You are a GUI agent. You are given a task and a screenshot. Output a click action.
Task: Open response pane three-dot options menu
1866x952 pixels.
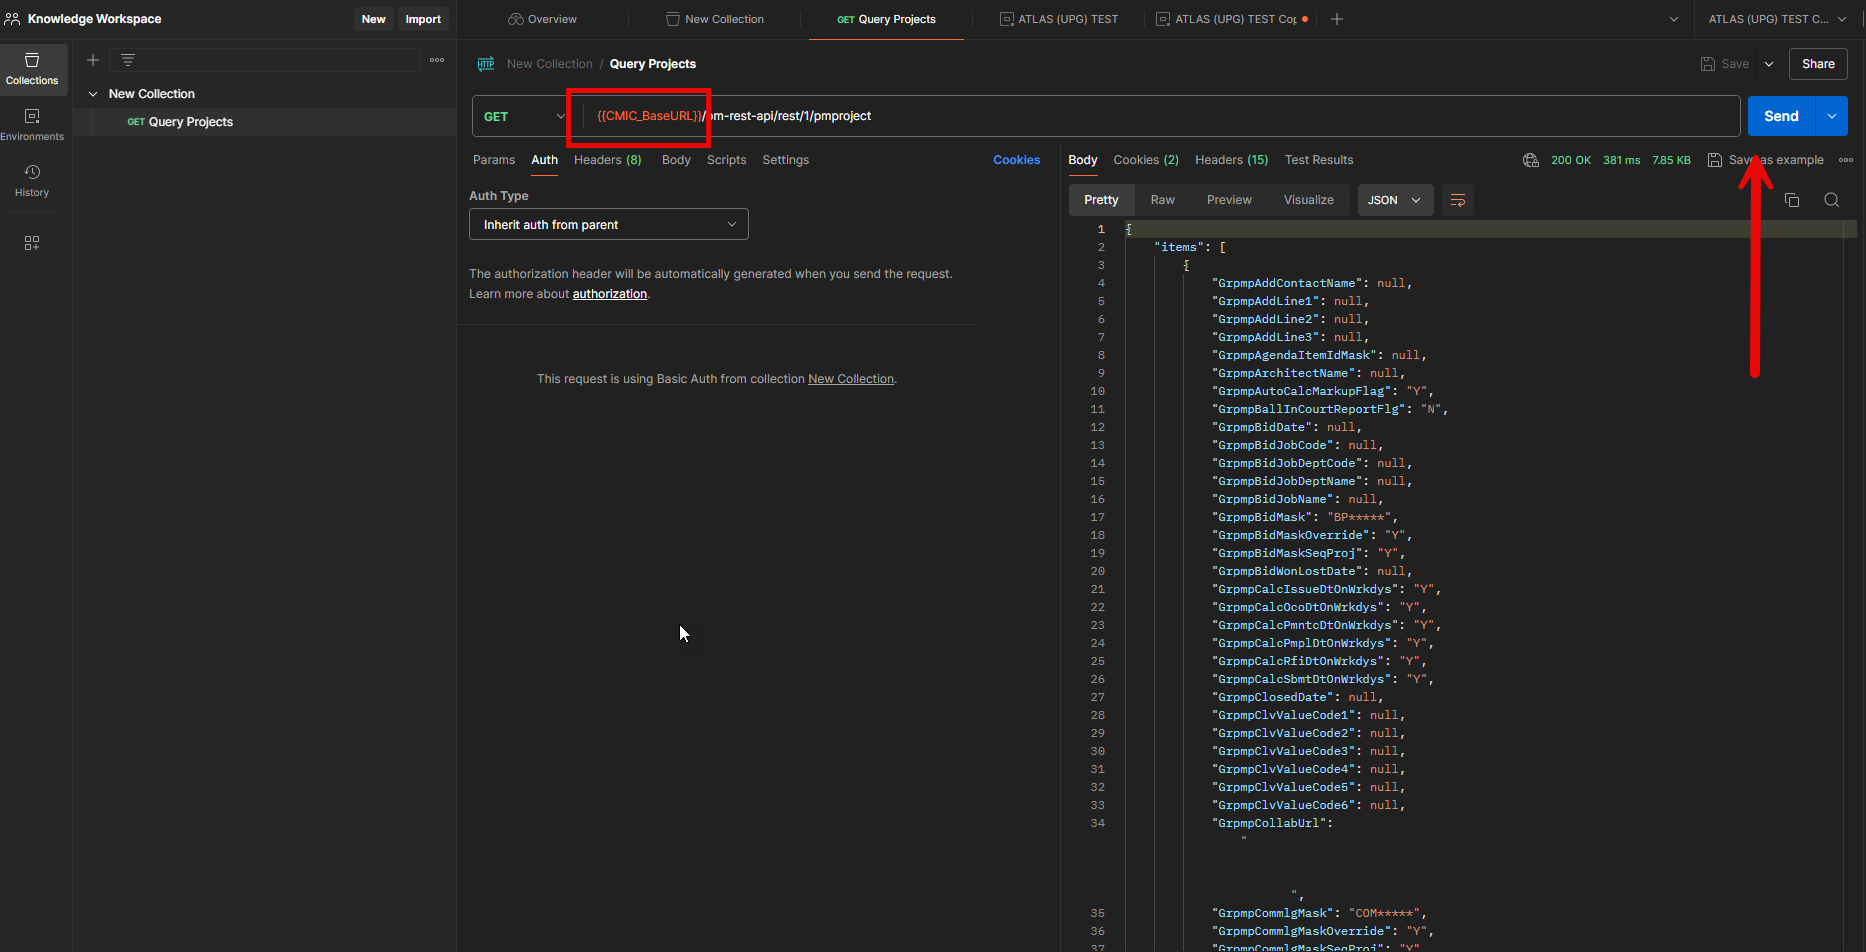(1846, 160)
